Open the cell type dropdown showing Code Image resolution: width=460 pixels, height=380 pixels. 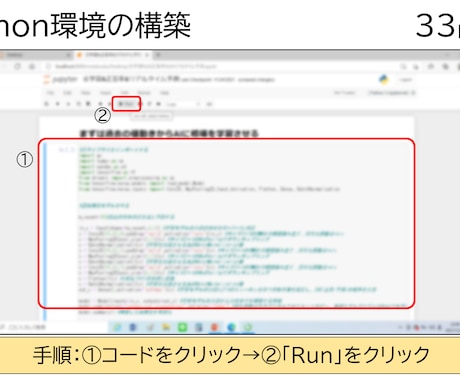pyautogui.click(x=183, y=104)
